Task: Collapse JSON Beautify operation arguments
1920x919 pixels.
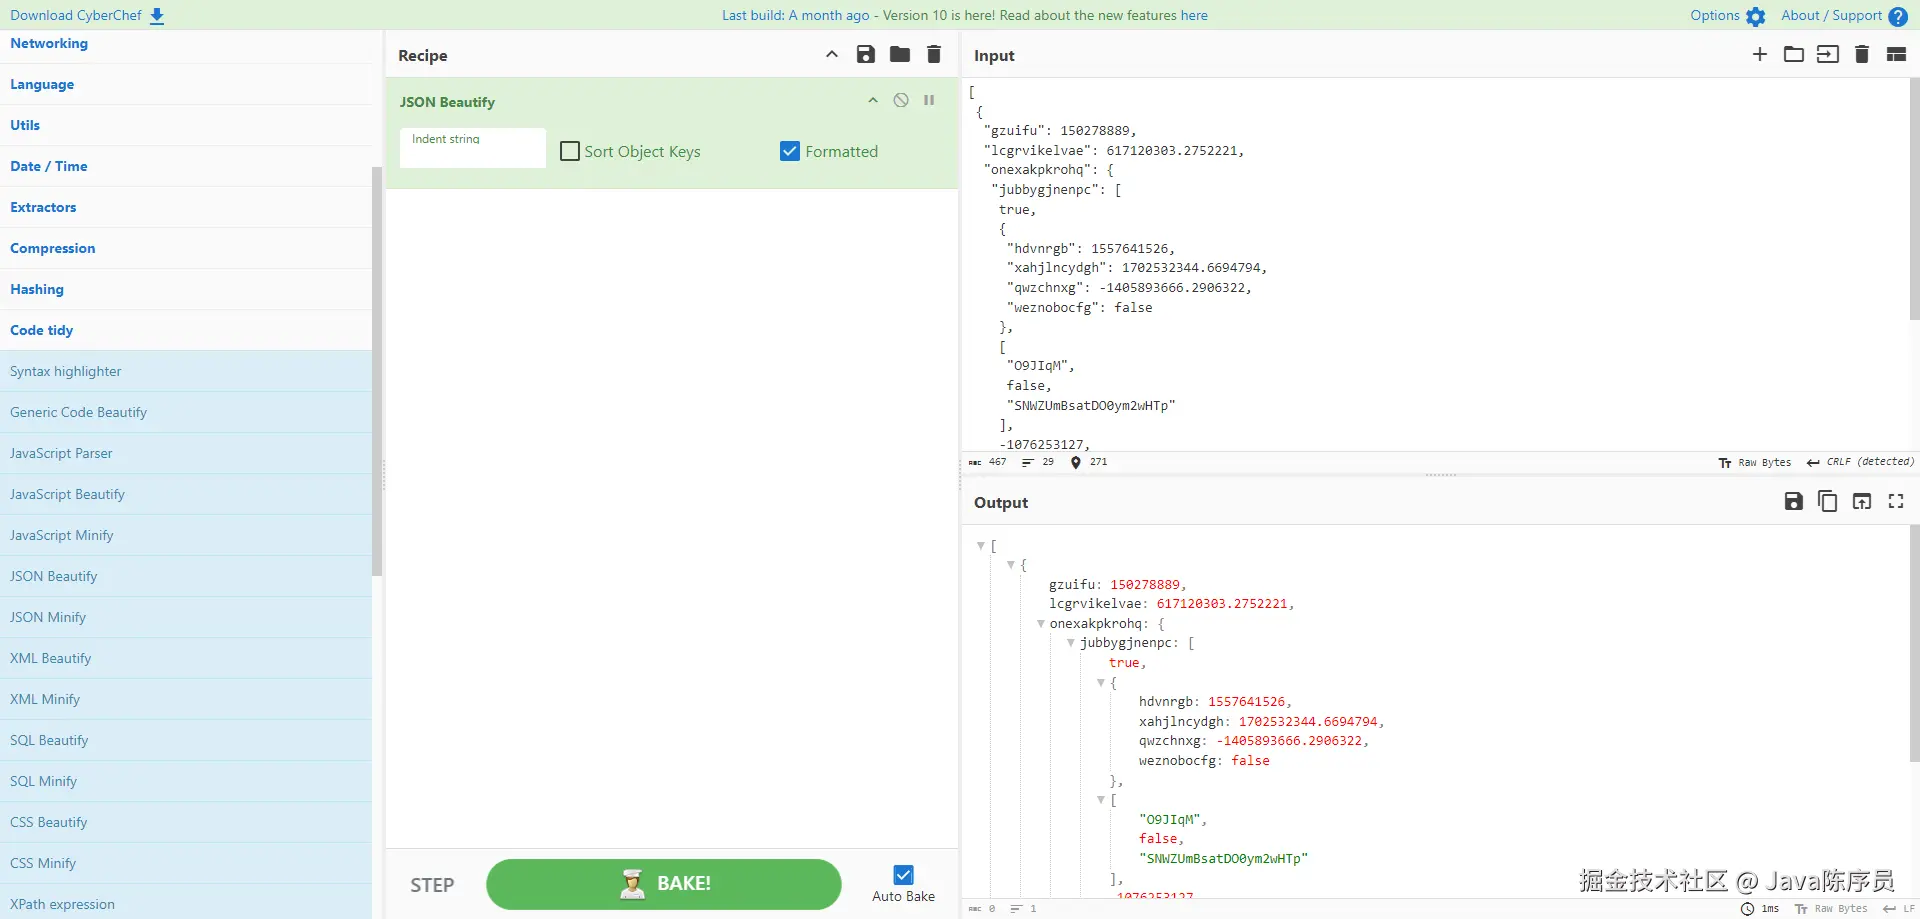Action: [873, 100]
